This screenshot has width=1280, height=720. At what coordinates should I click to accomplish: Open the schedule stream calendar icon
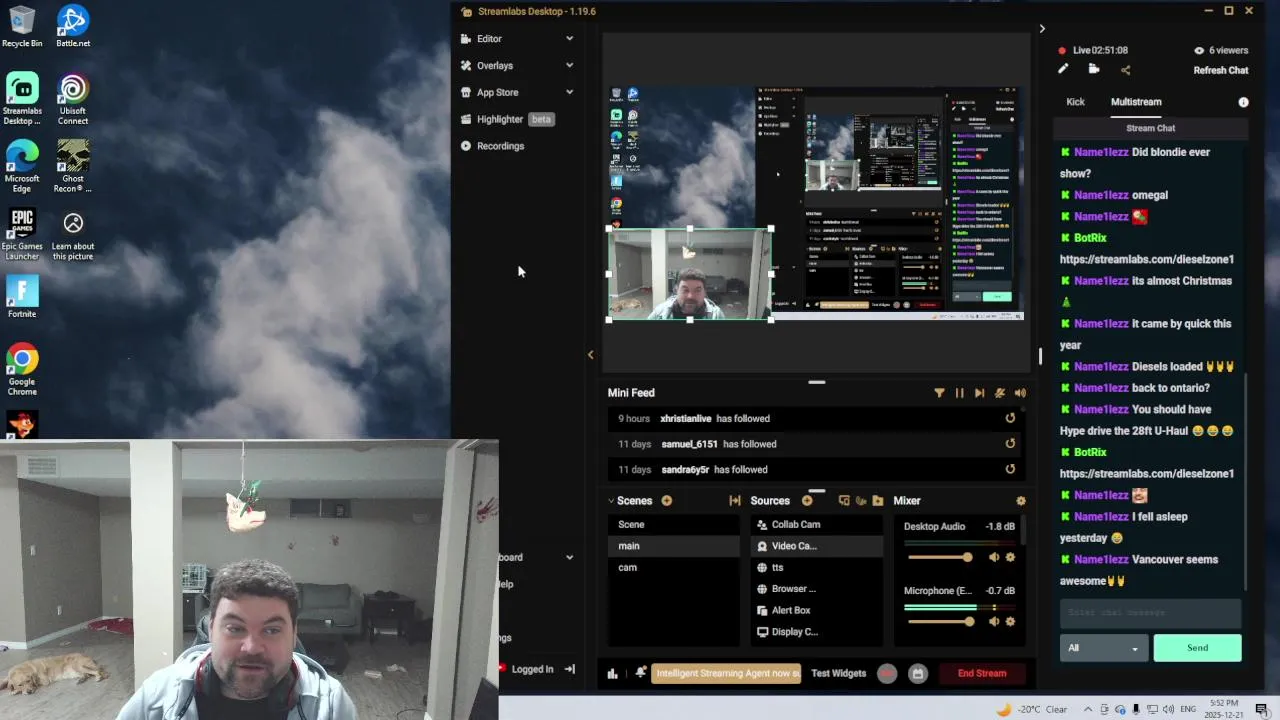tap(917, 673)
